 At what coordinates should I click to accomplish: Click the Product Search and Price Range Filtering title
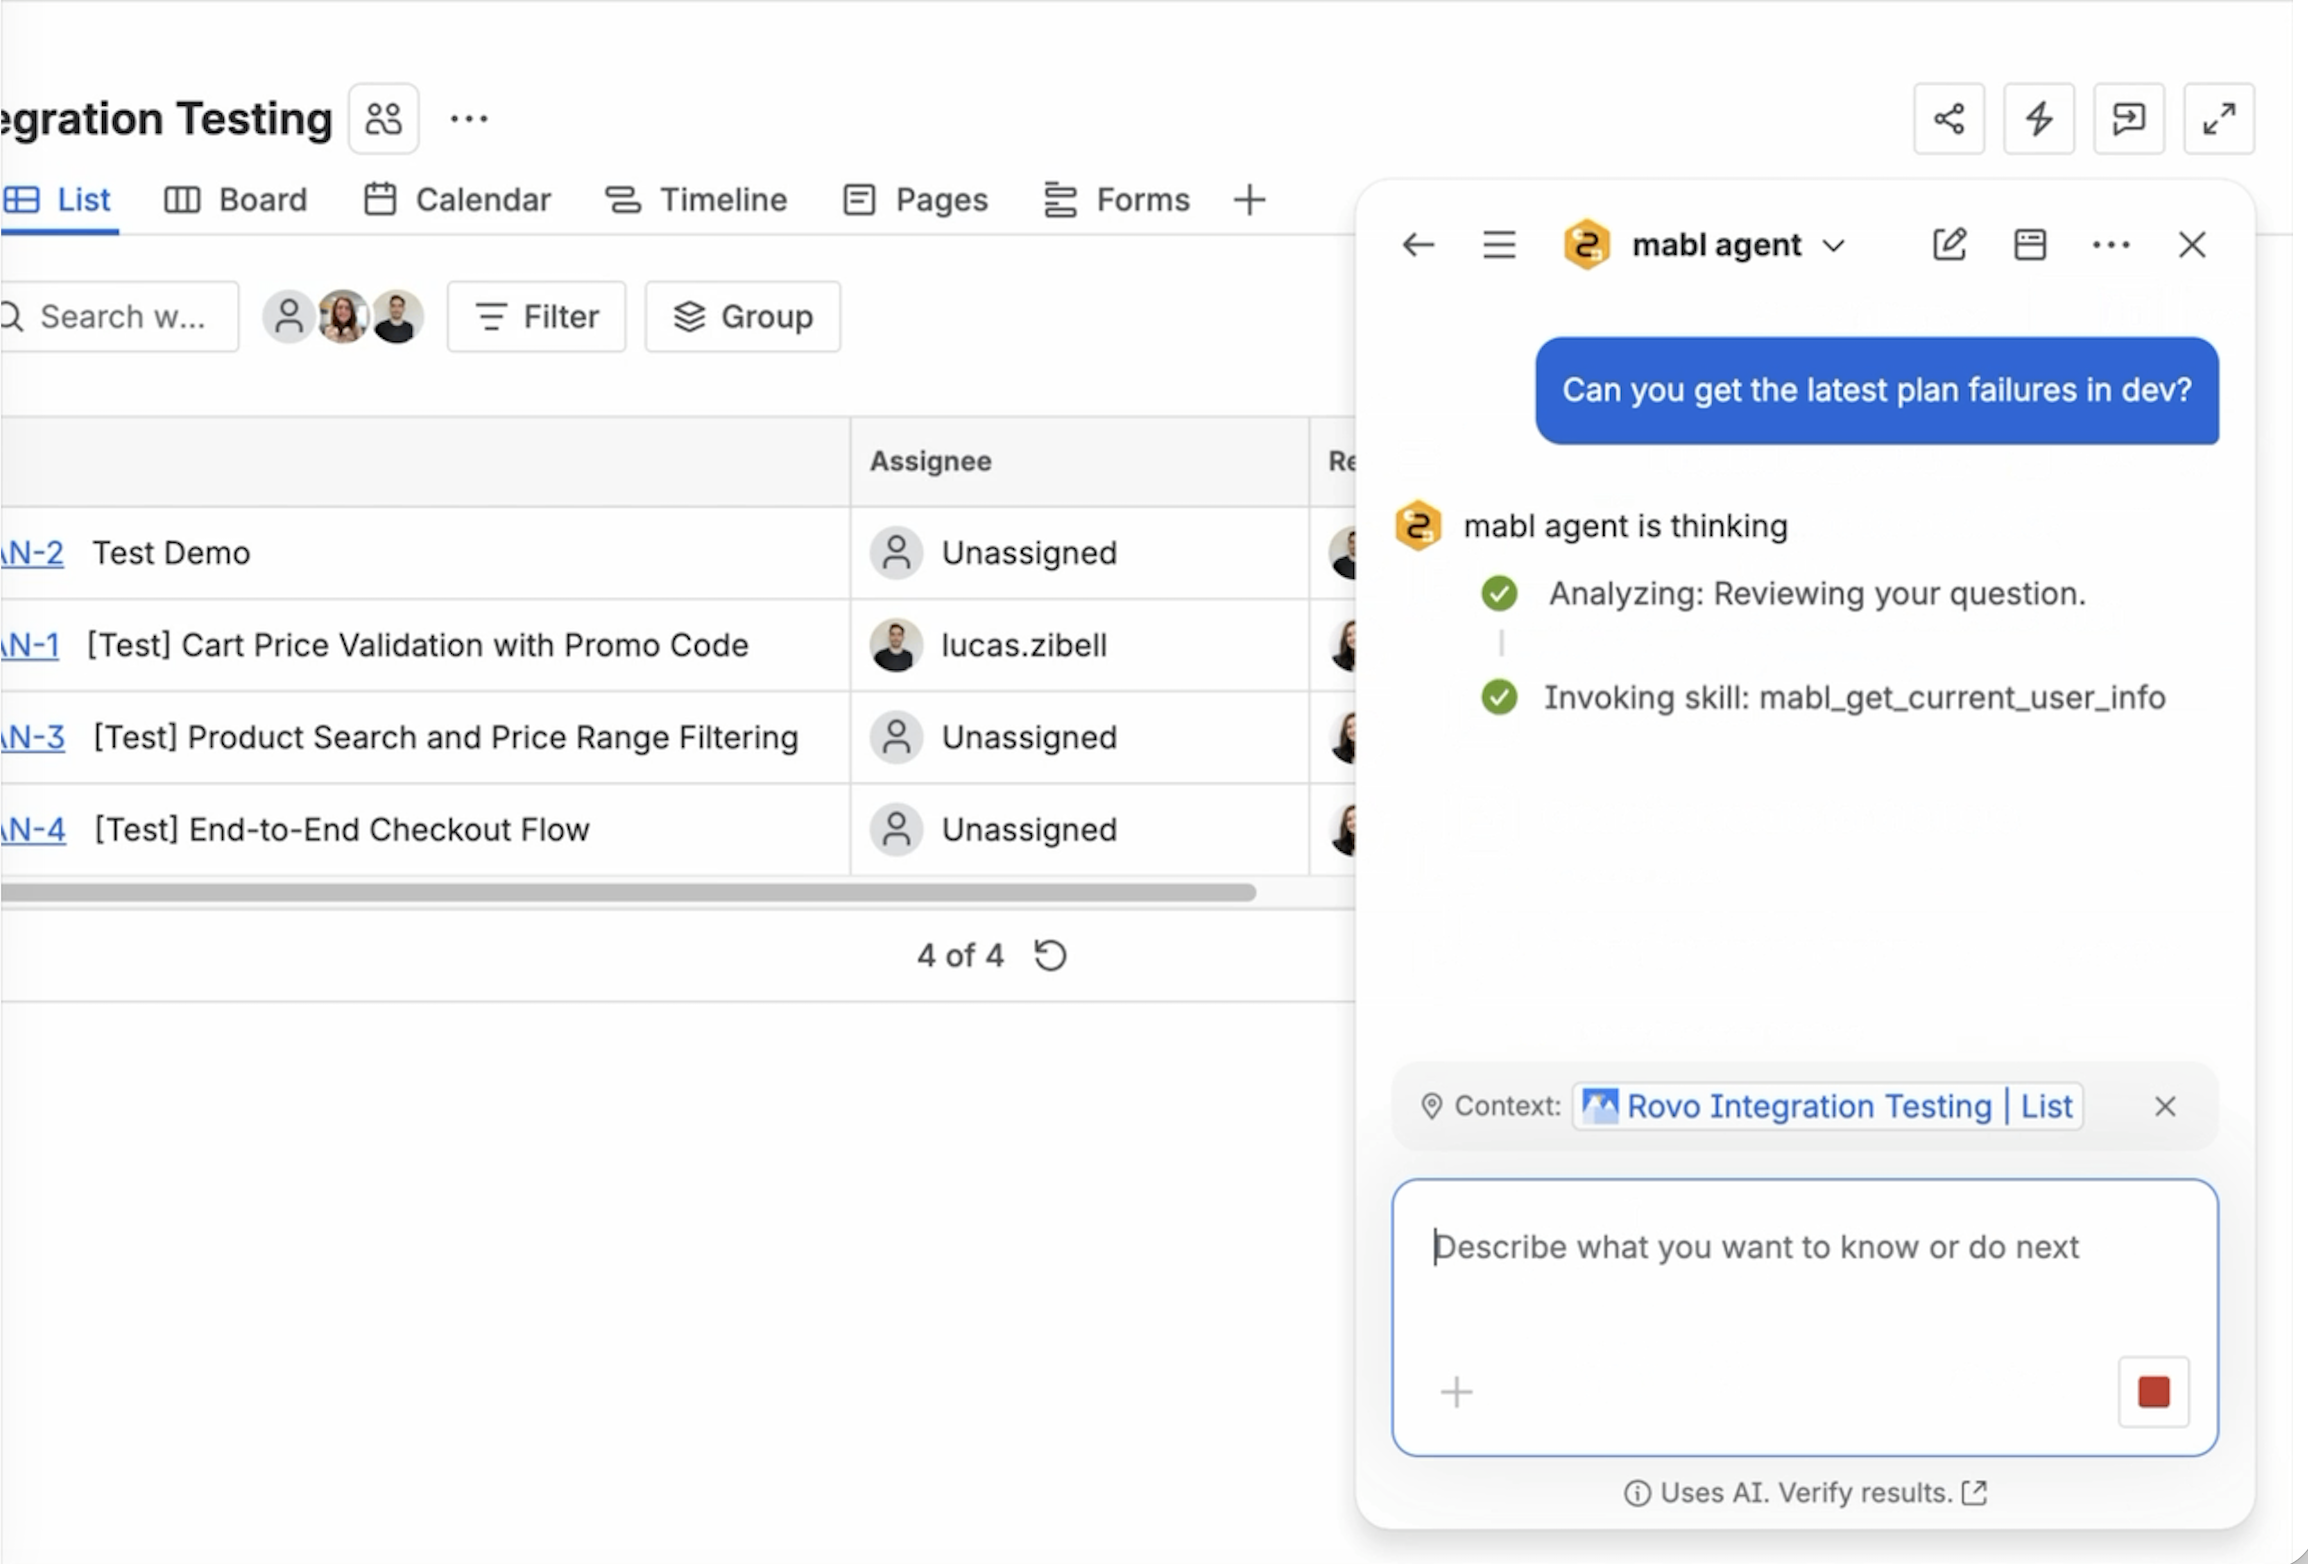pos(446,737)
